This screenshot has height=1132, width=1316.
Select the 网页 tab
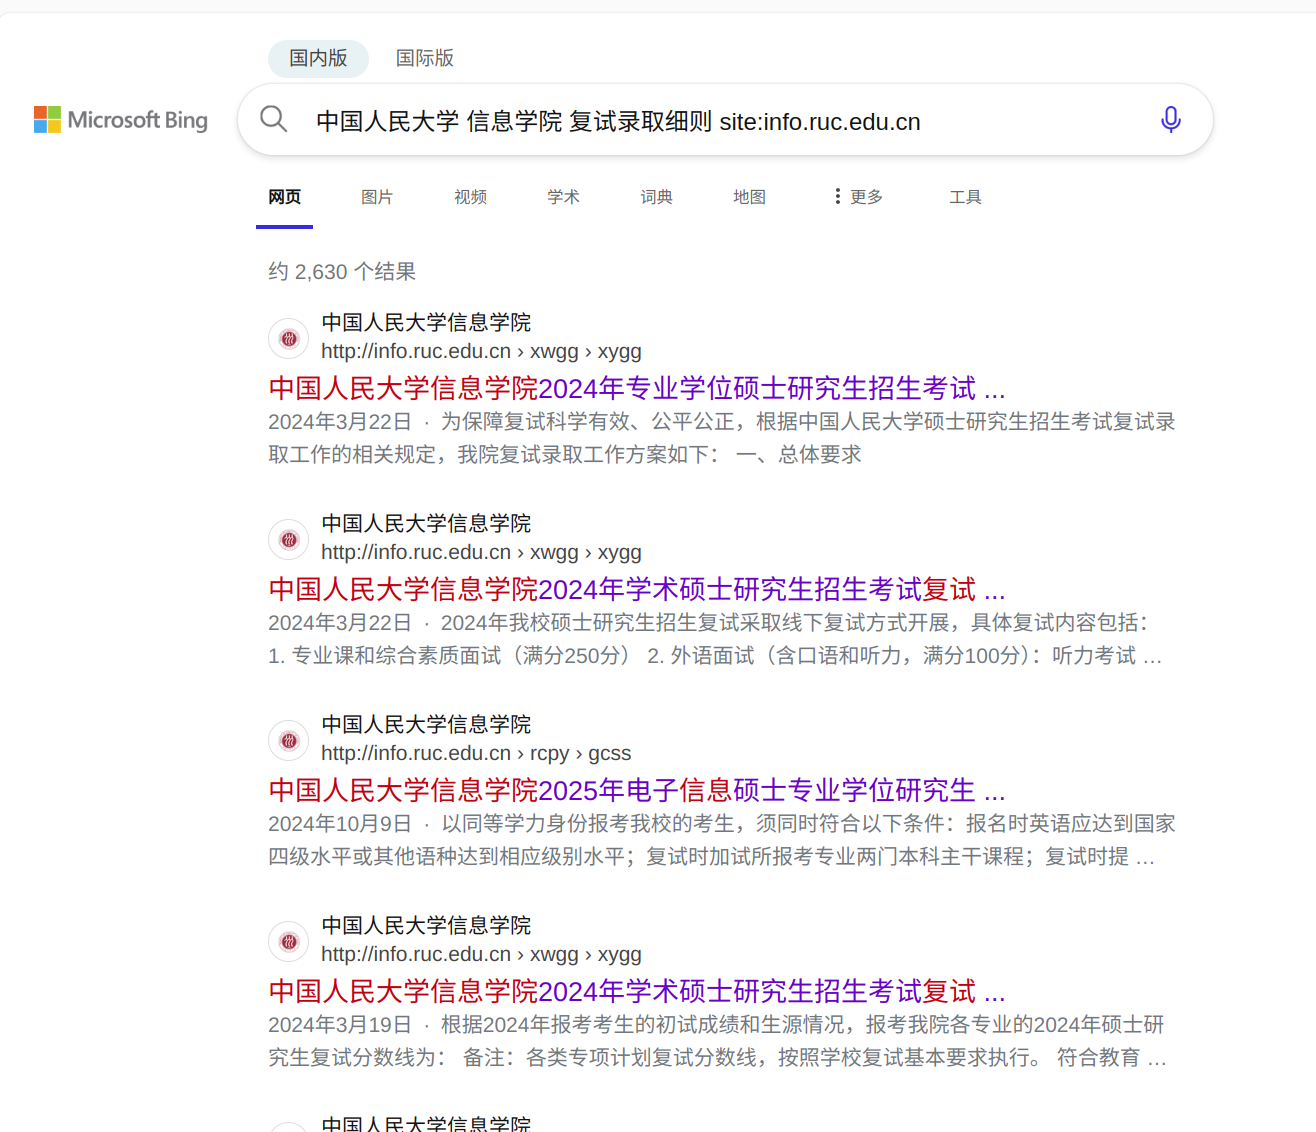click(284, 197)
